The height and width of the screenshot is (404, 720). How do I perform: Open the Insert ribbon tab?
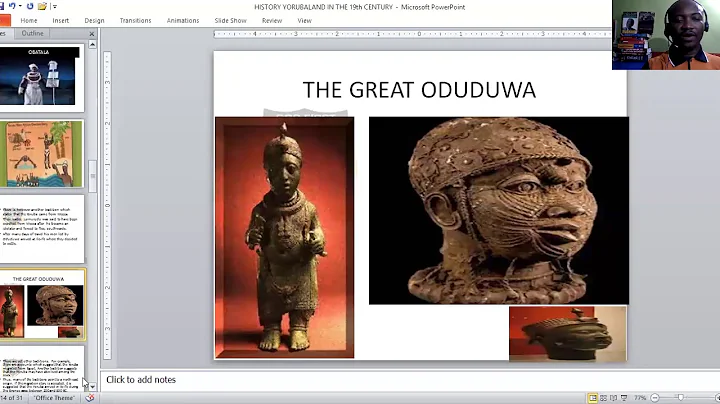60,21
